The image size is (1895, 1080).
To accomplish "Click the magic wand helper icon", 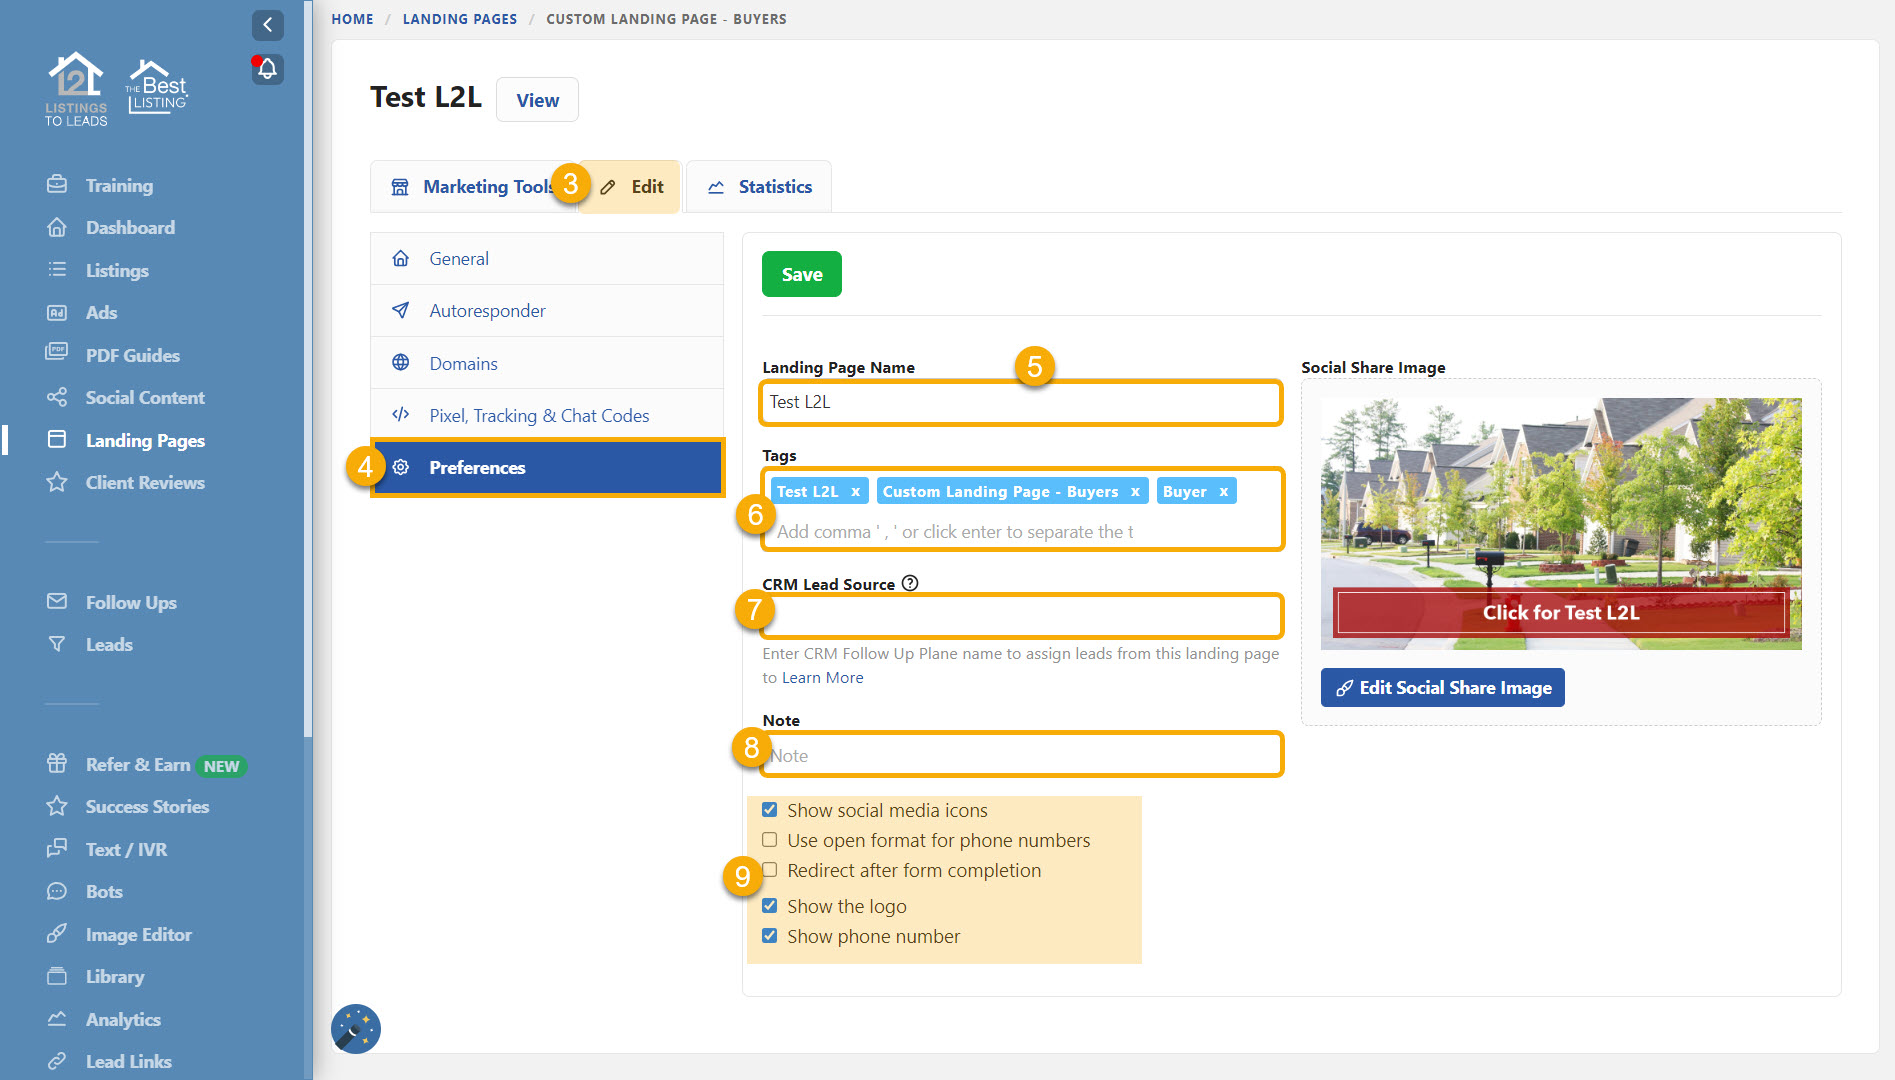I will (x=355, y=1029).
